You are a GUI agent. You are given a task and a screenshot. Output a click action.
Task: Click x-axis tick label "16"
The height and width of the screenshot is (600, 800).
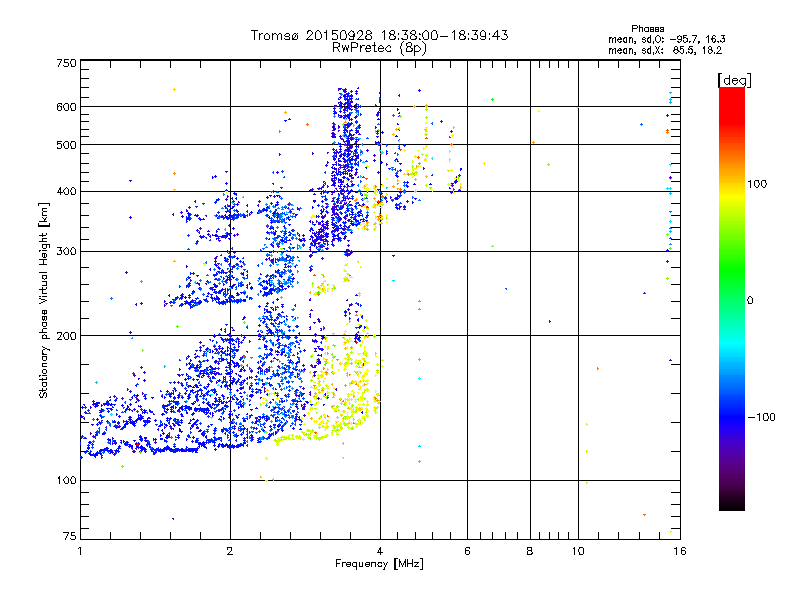point(680,551)
